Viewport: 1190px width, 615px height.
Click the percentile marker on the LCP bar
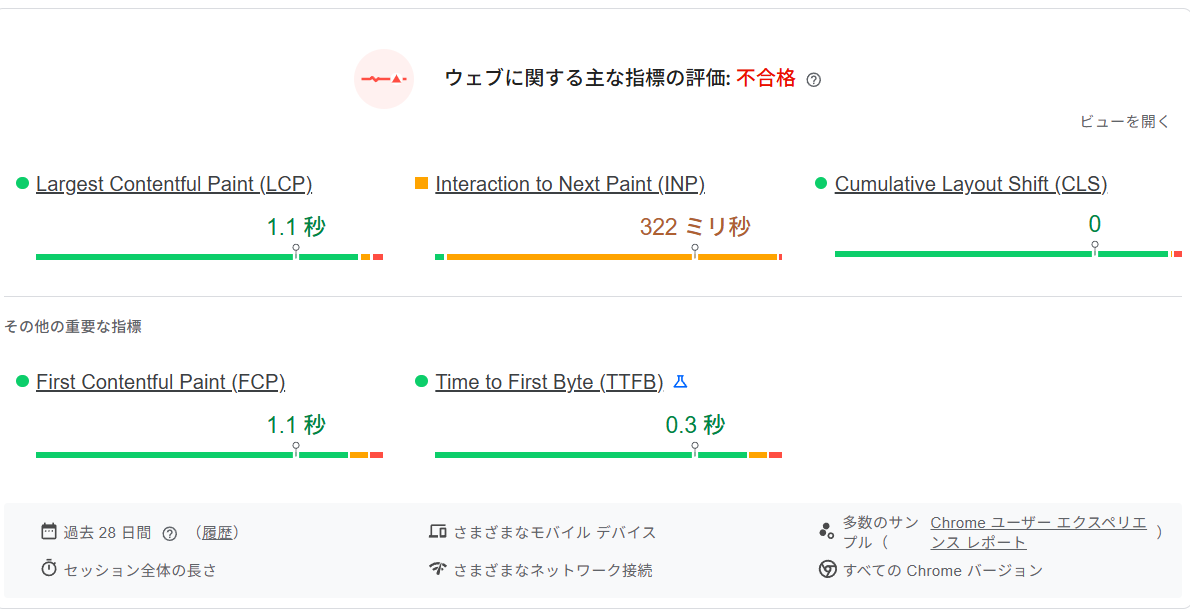coord(296,249)
